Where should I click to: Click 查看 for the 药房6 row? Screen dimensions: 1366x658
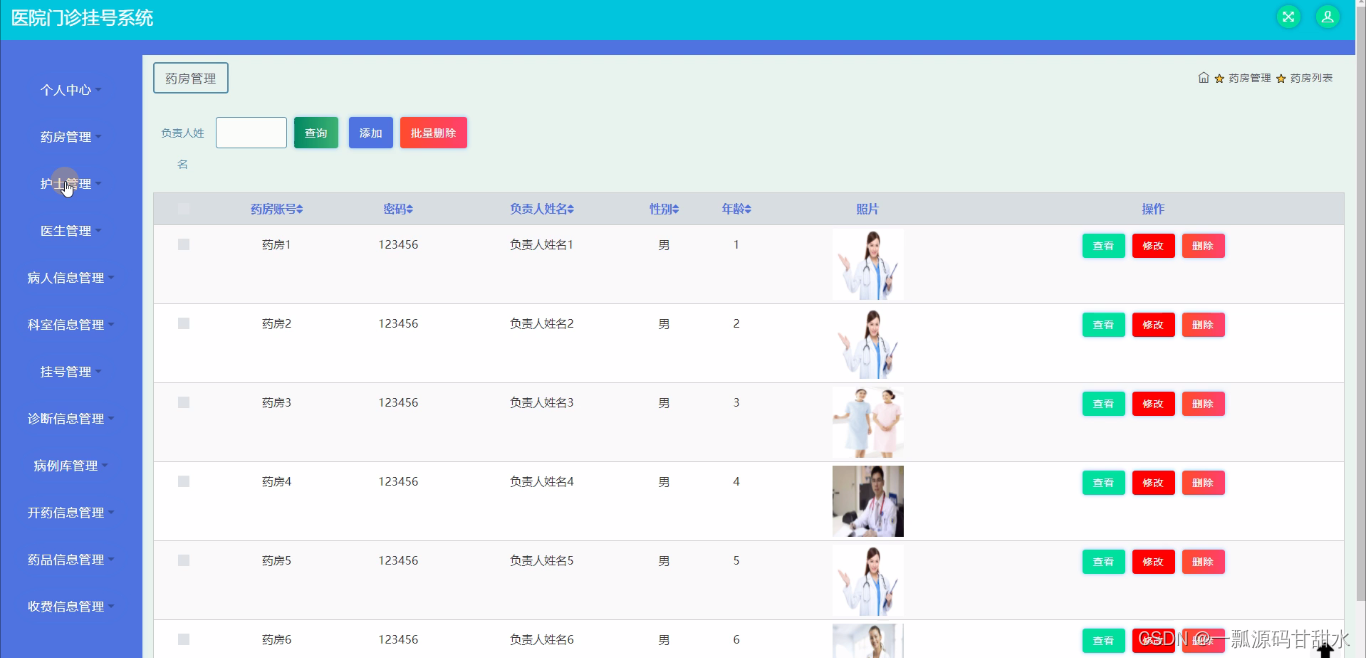click(1103, 641)
